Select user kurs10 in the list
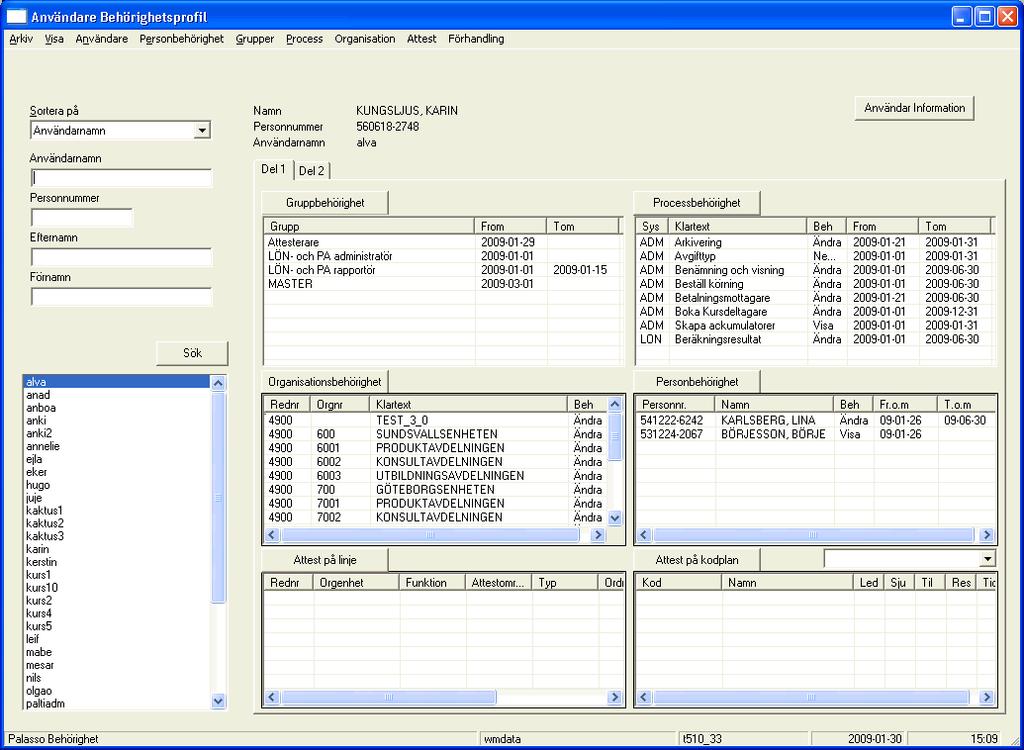1024x750 pixels. pos(117,588)
